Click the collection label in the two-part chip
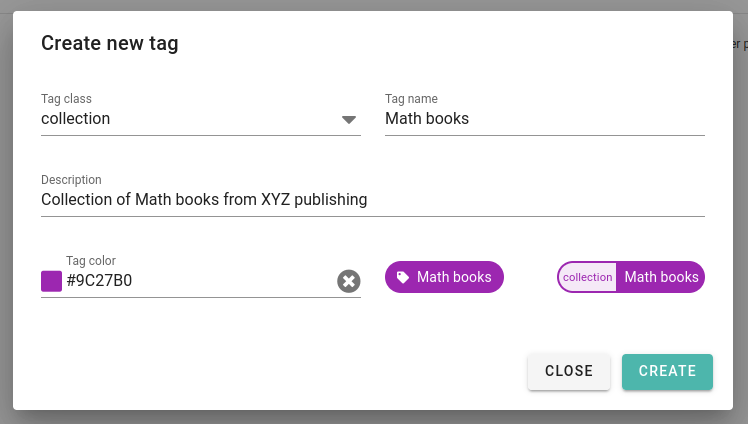This screenshot has height=424, width=748. point(587,277)
